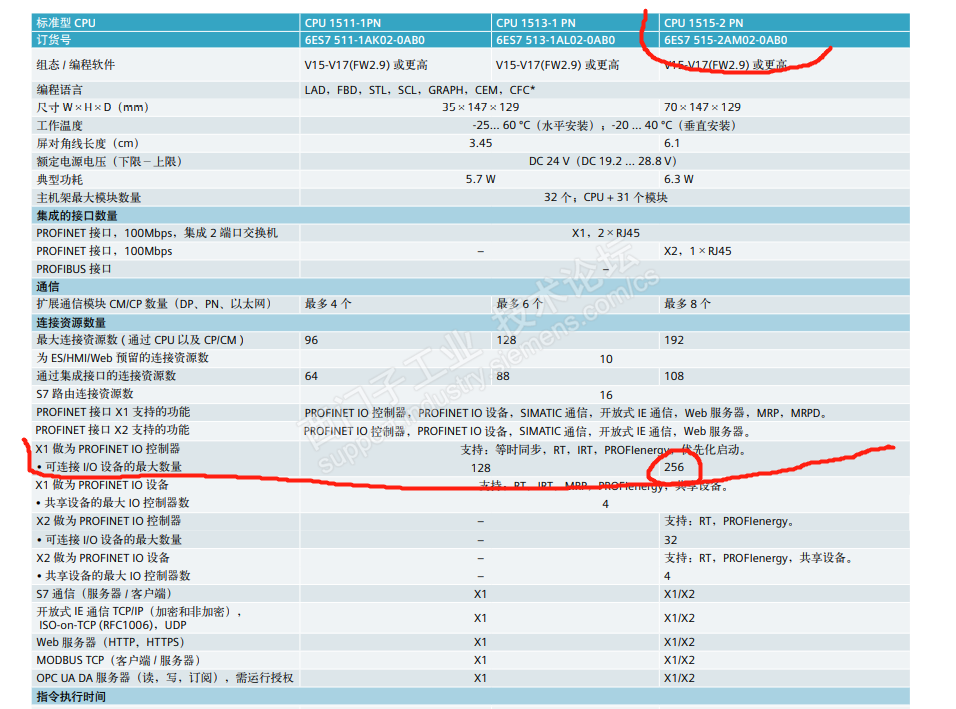Click the "35 × 147 × 129" dimension value
The image size is (956, 709).
(480, 107)
